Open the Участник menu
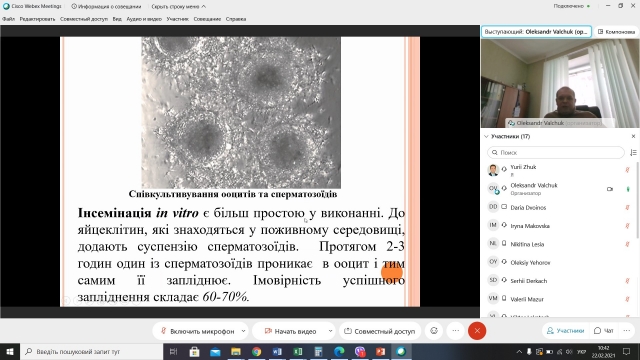 pyautogui.click(x=178, y=19)
